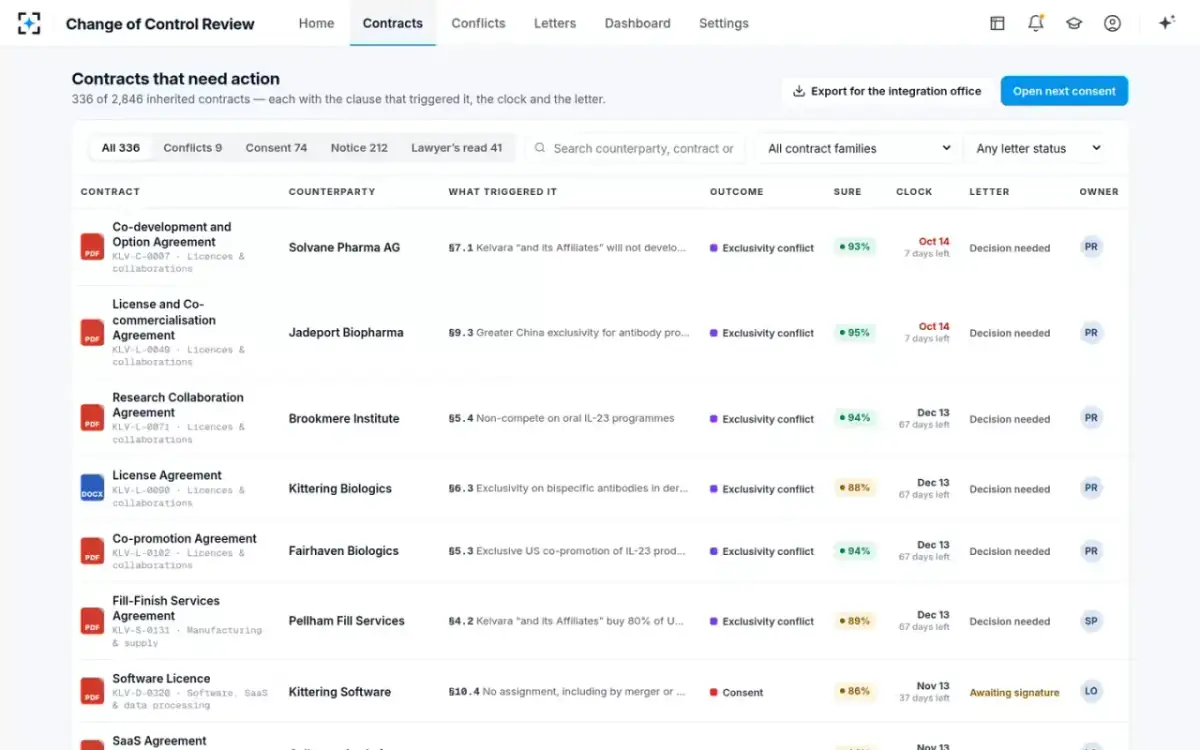Click the Consent outcome for Kittering Software

click(x=736, y=692)
